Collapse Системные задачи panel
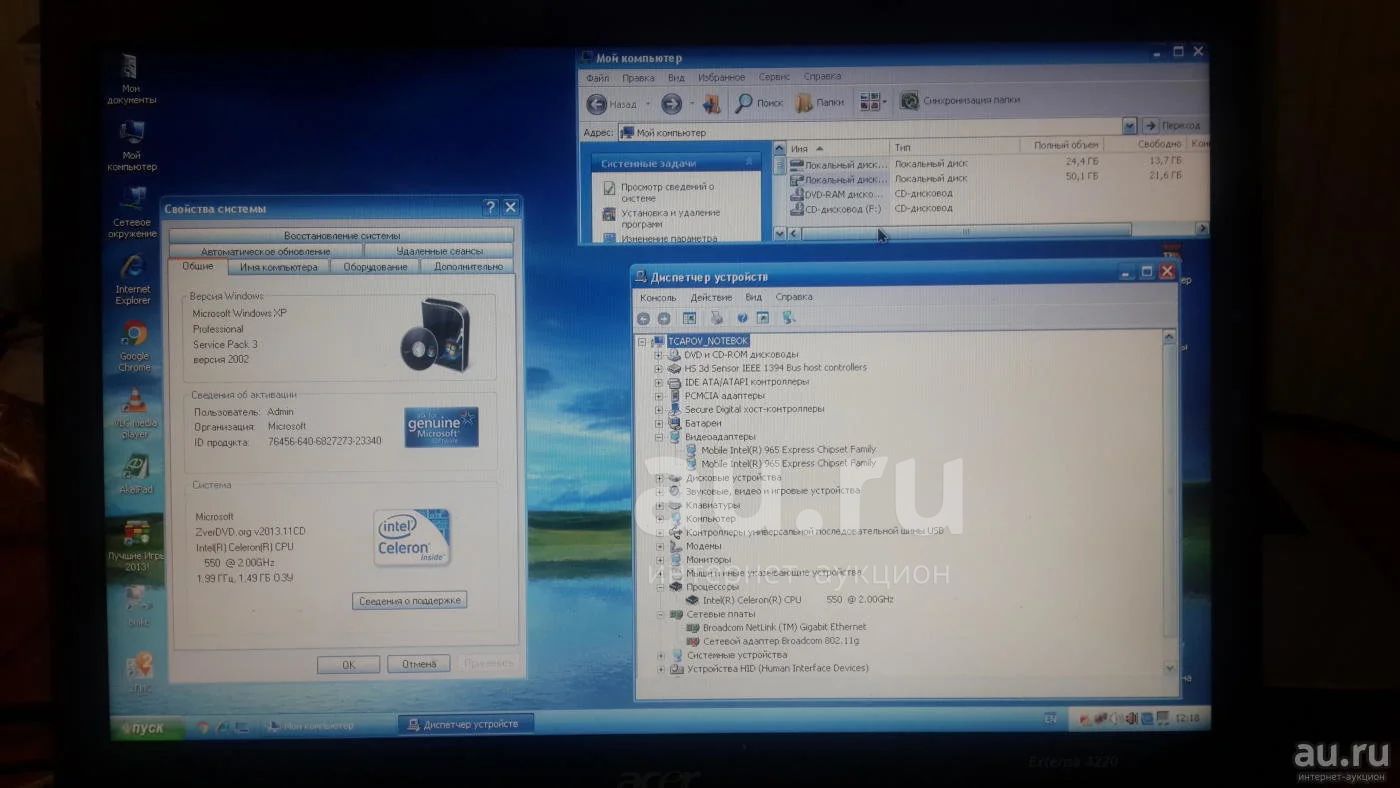 (x=750, y=162)
